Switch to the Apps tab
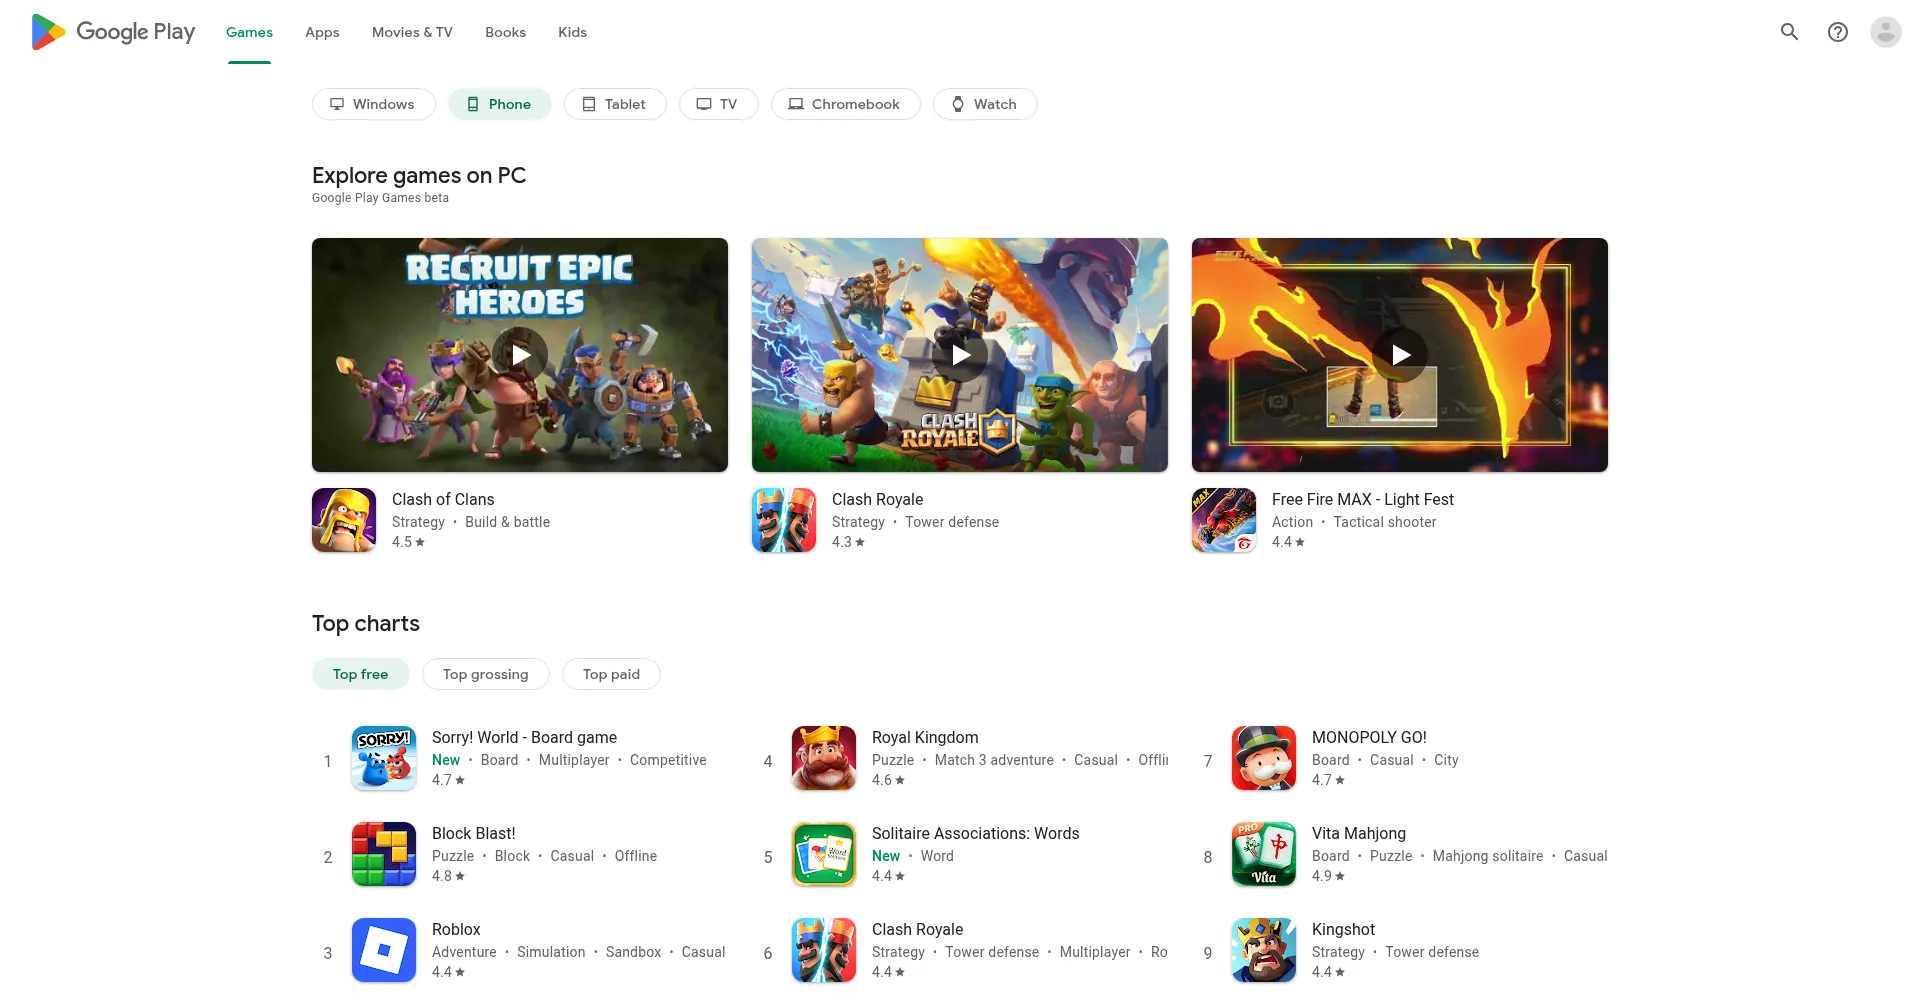Image resolution: width=1920 pixels, height=993 pixels. click(322, 32)
